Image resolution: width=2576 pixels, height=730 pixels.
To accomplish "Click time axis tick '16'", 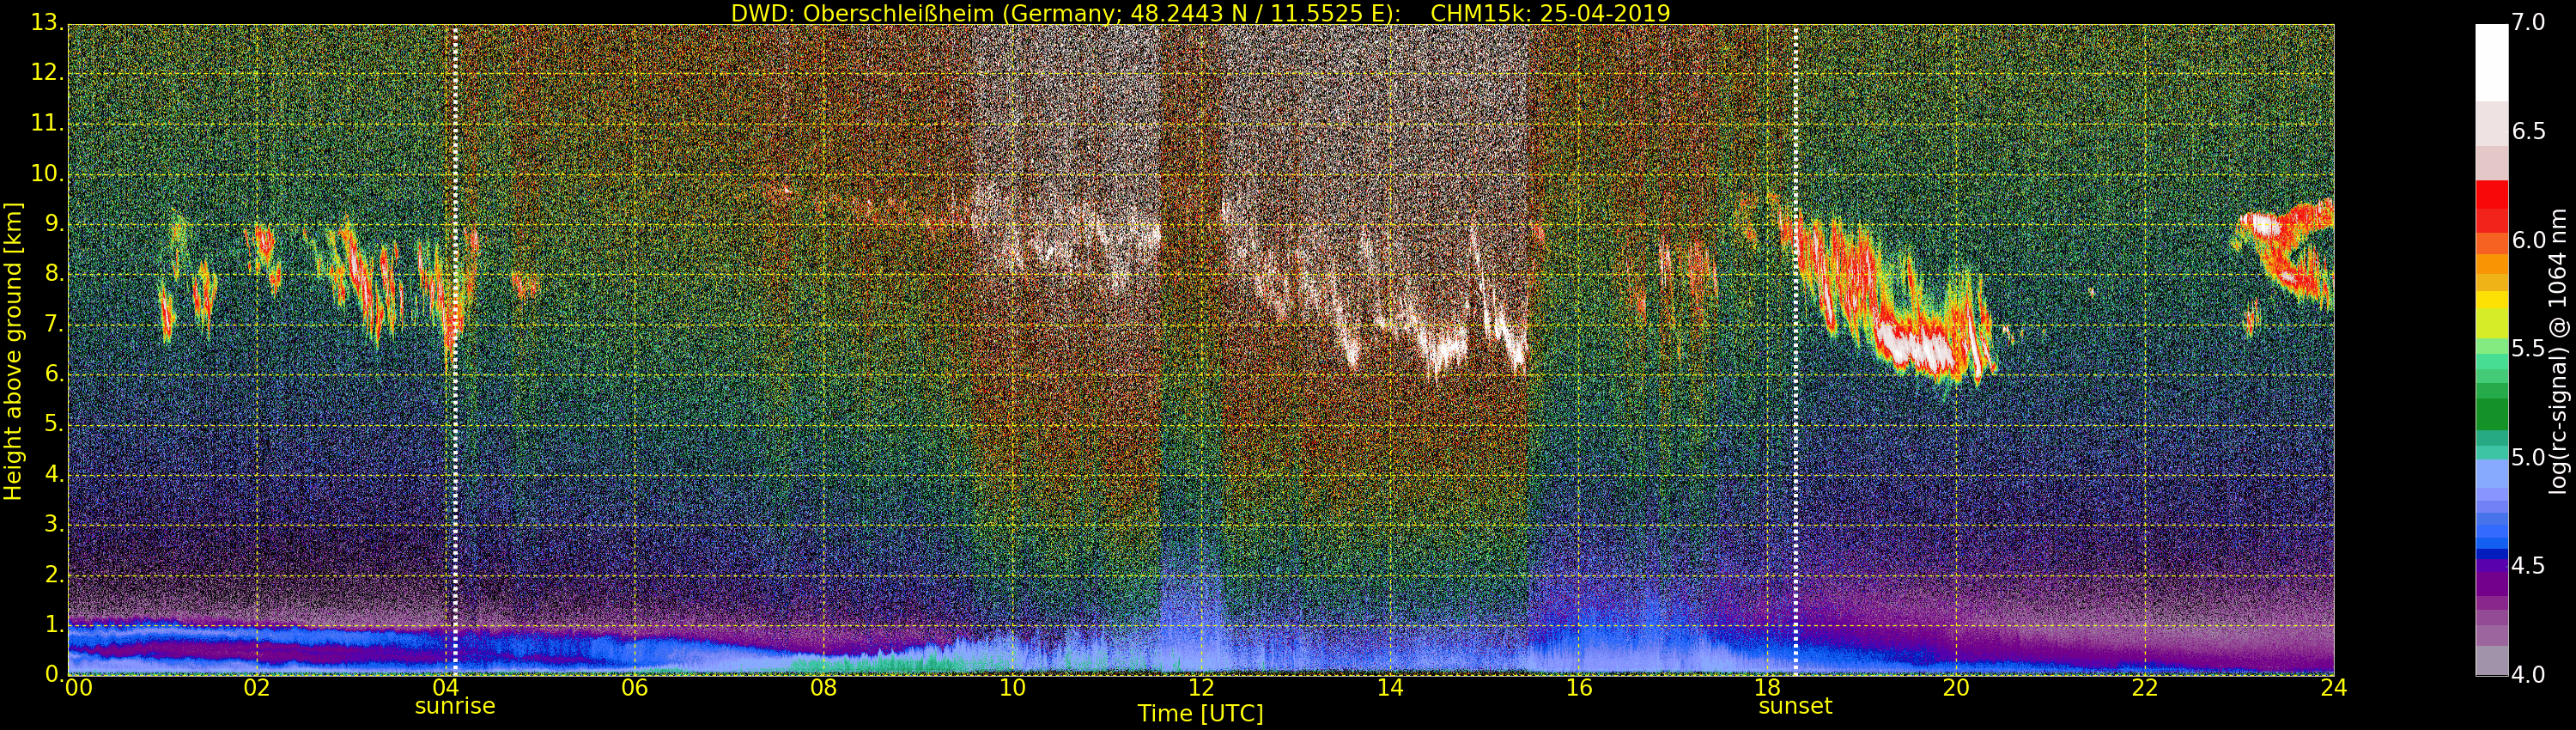I will coord(1579,687).
